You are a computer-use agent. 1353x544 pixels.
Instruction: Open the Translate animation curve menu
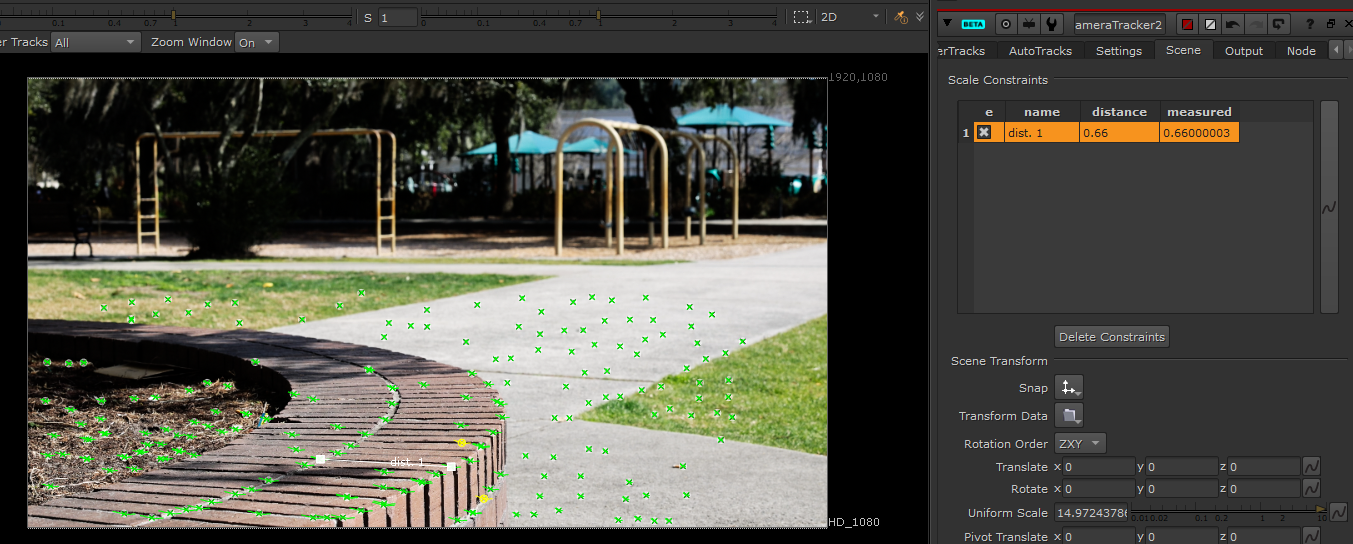1311,467
